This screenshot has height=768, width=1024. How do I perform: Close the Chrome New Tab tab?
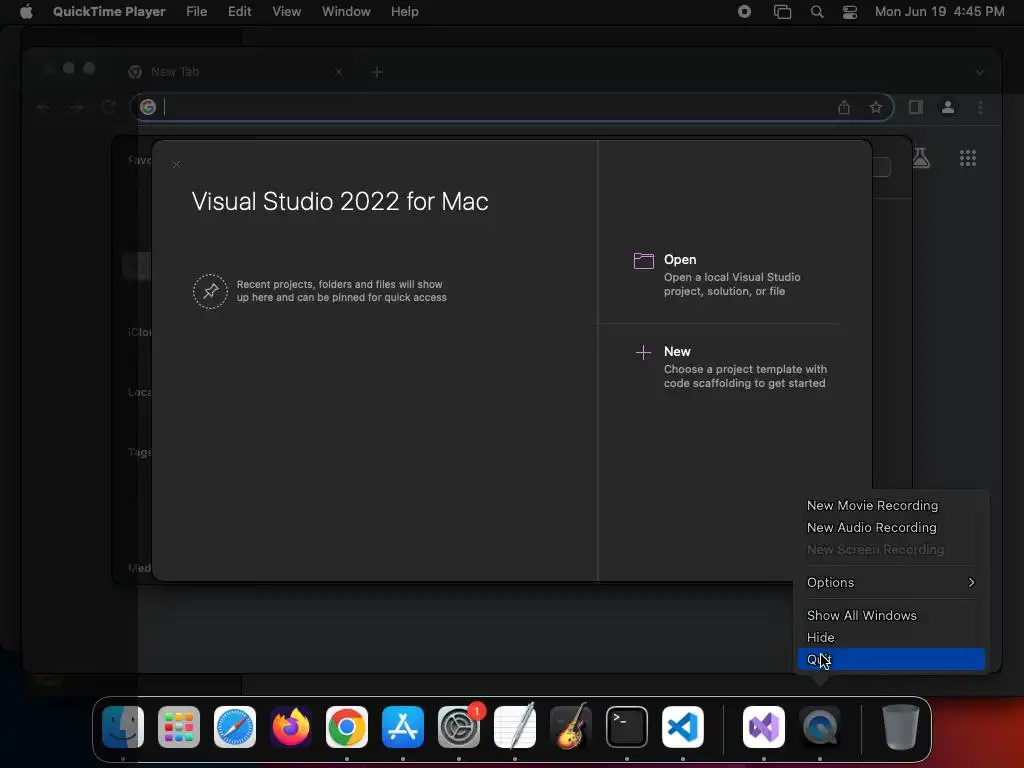point(338,72)
